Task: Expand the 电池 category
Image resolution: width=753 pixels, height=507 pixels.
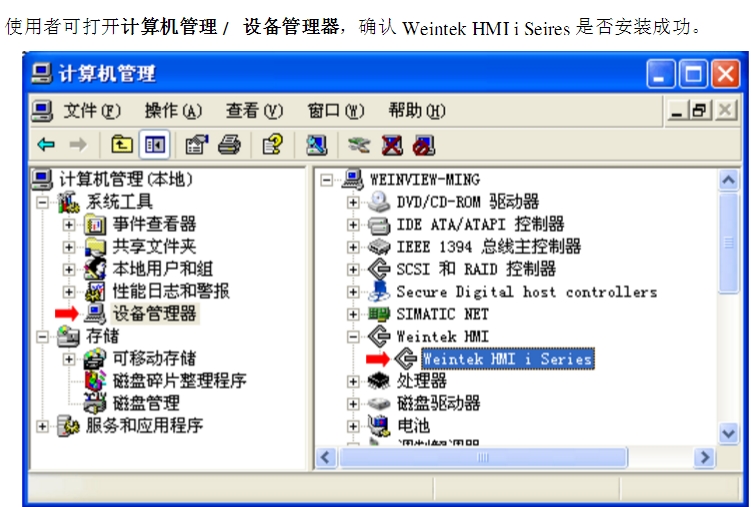Action: click(353, 426)
